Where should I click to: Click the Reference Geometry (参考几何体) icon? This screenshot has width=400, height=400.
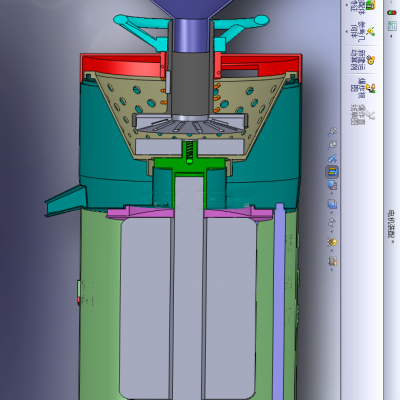[x=370, y=32]
